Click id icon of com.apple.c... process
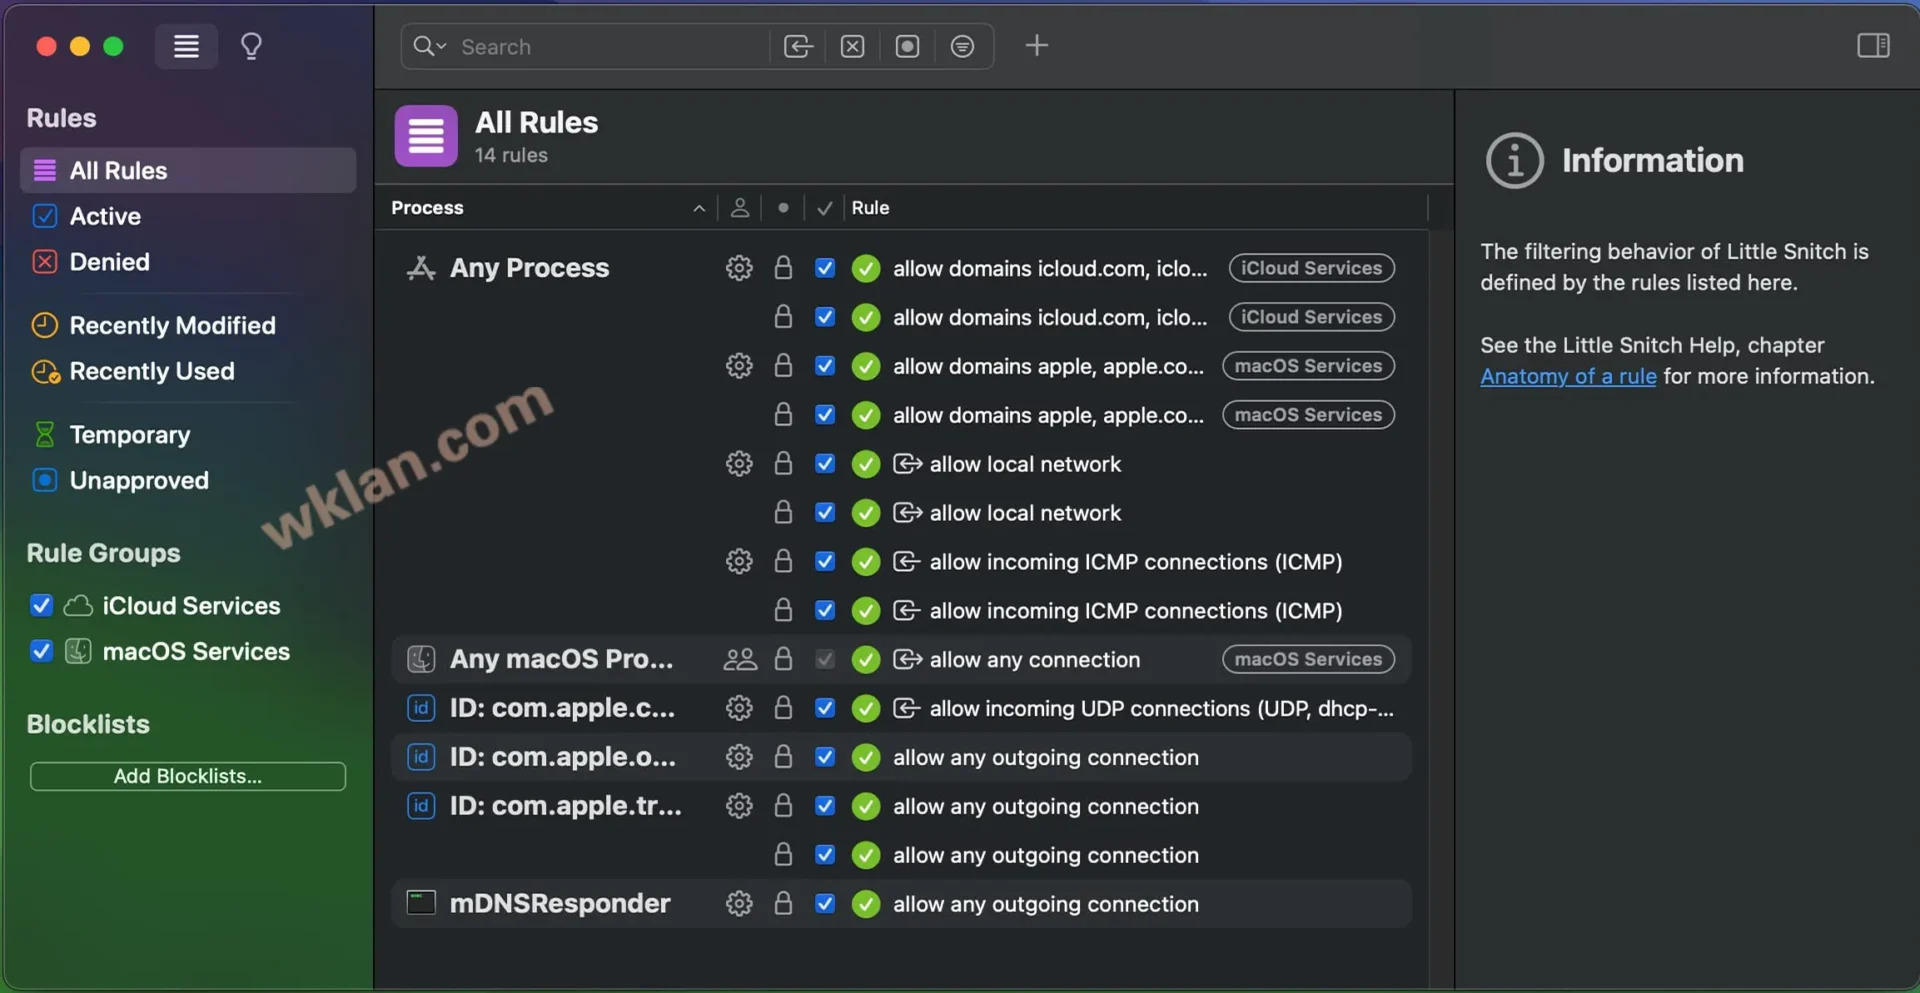The height and width of the screenshot is (993, 1920). coord(421,708)
